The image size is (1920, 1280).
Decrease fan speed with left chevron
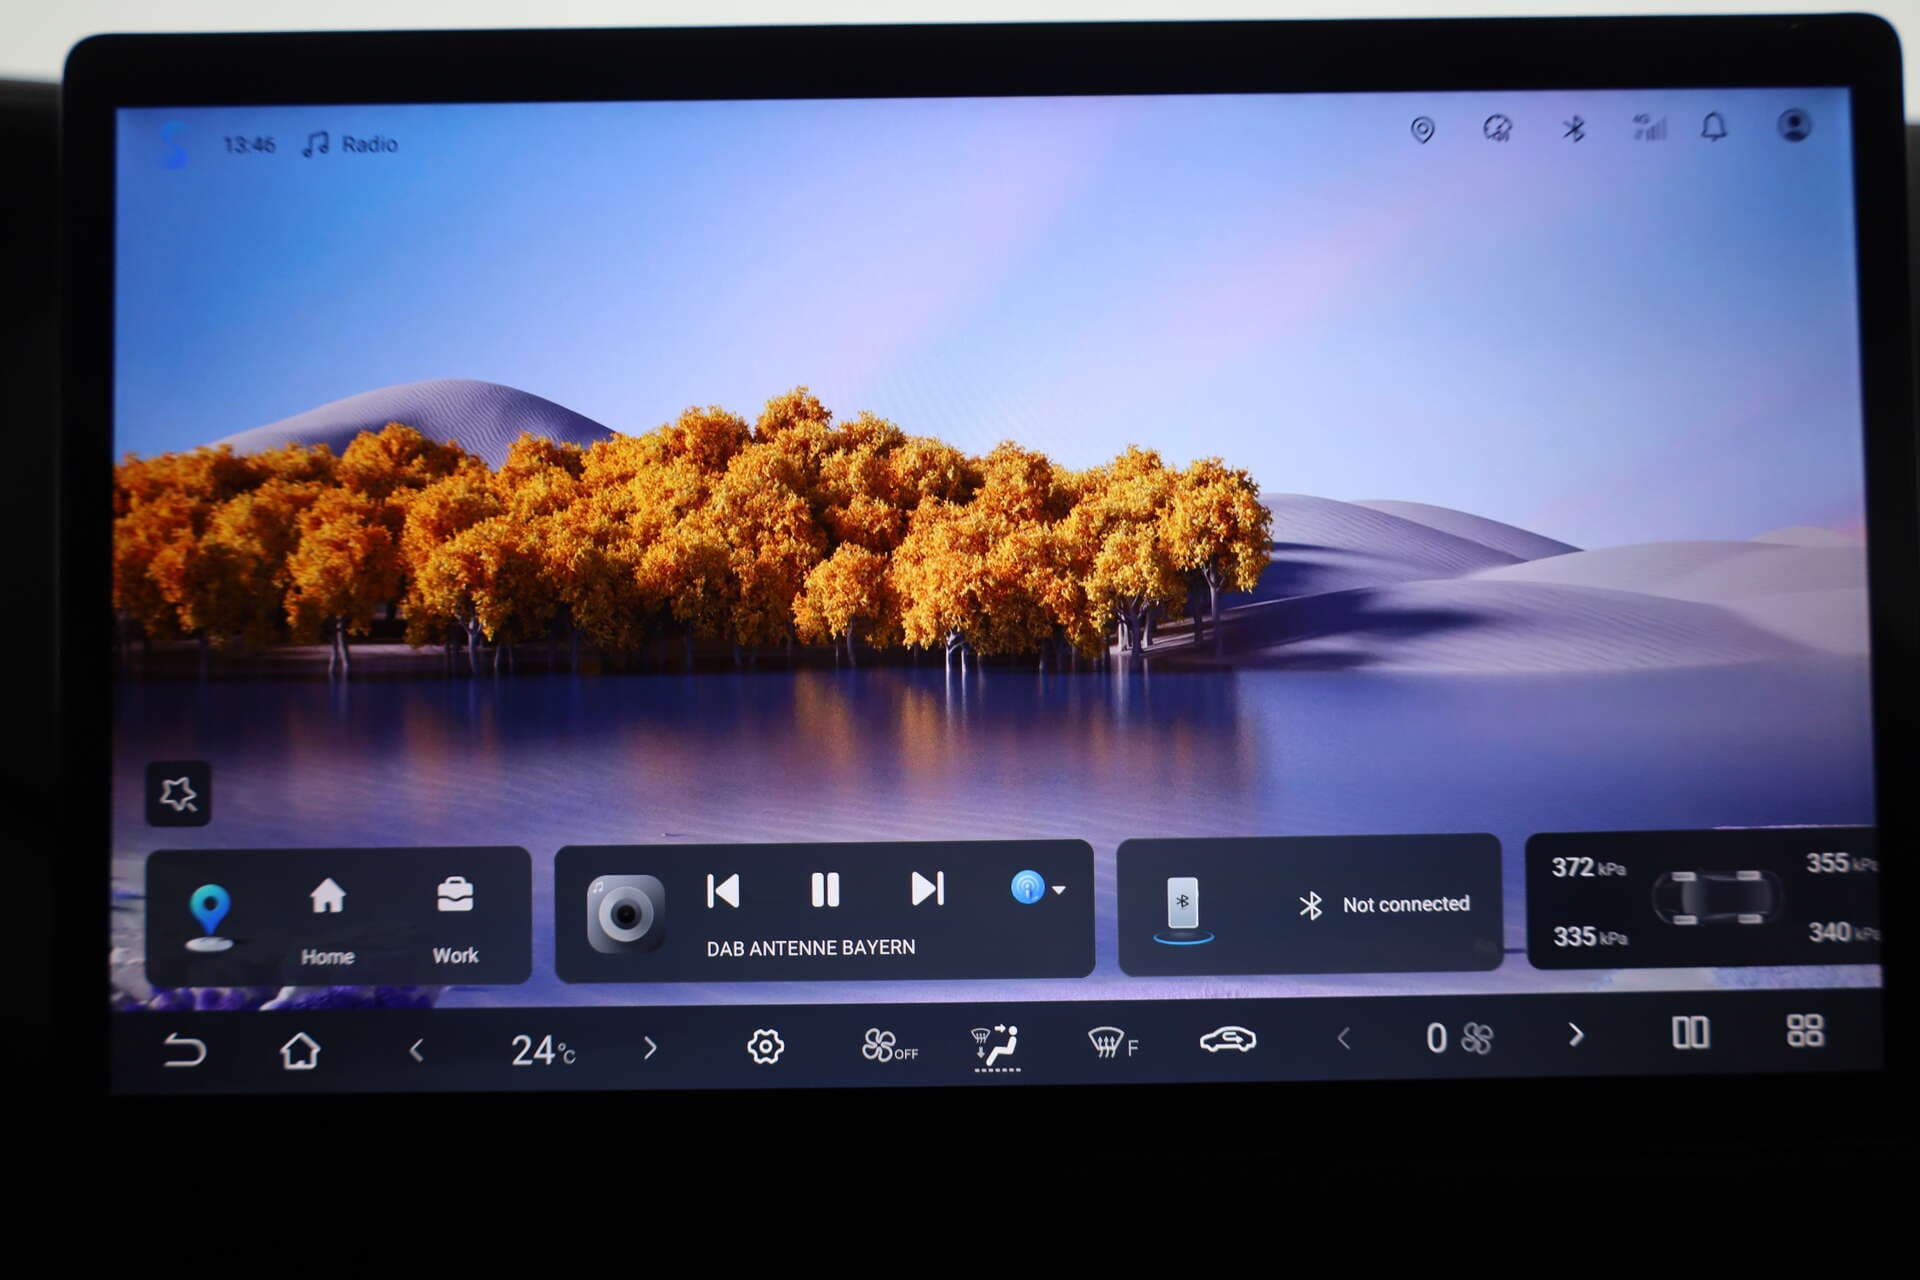[1344, 1039]
